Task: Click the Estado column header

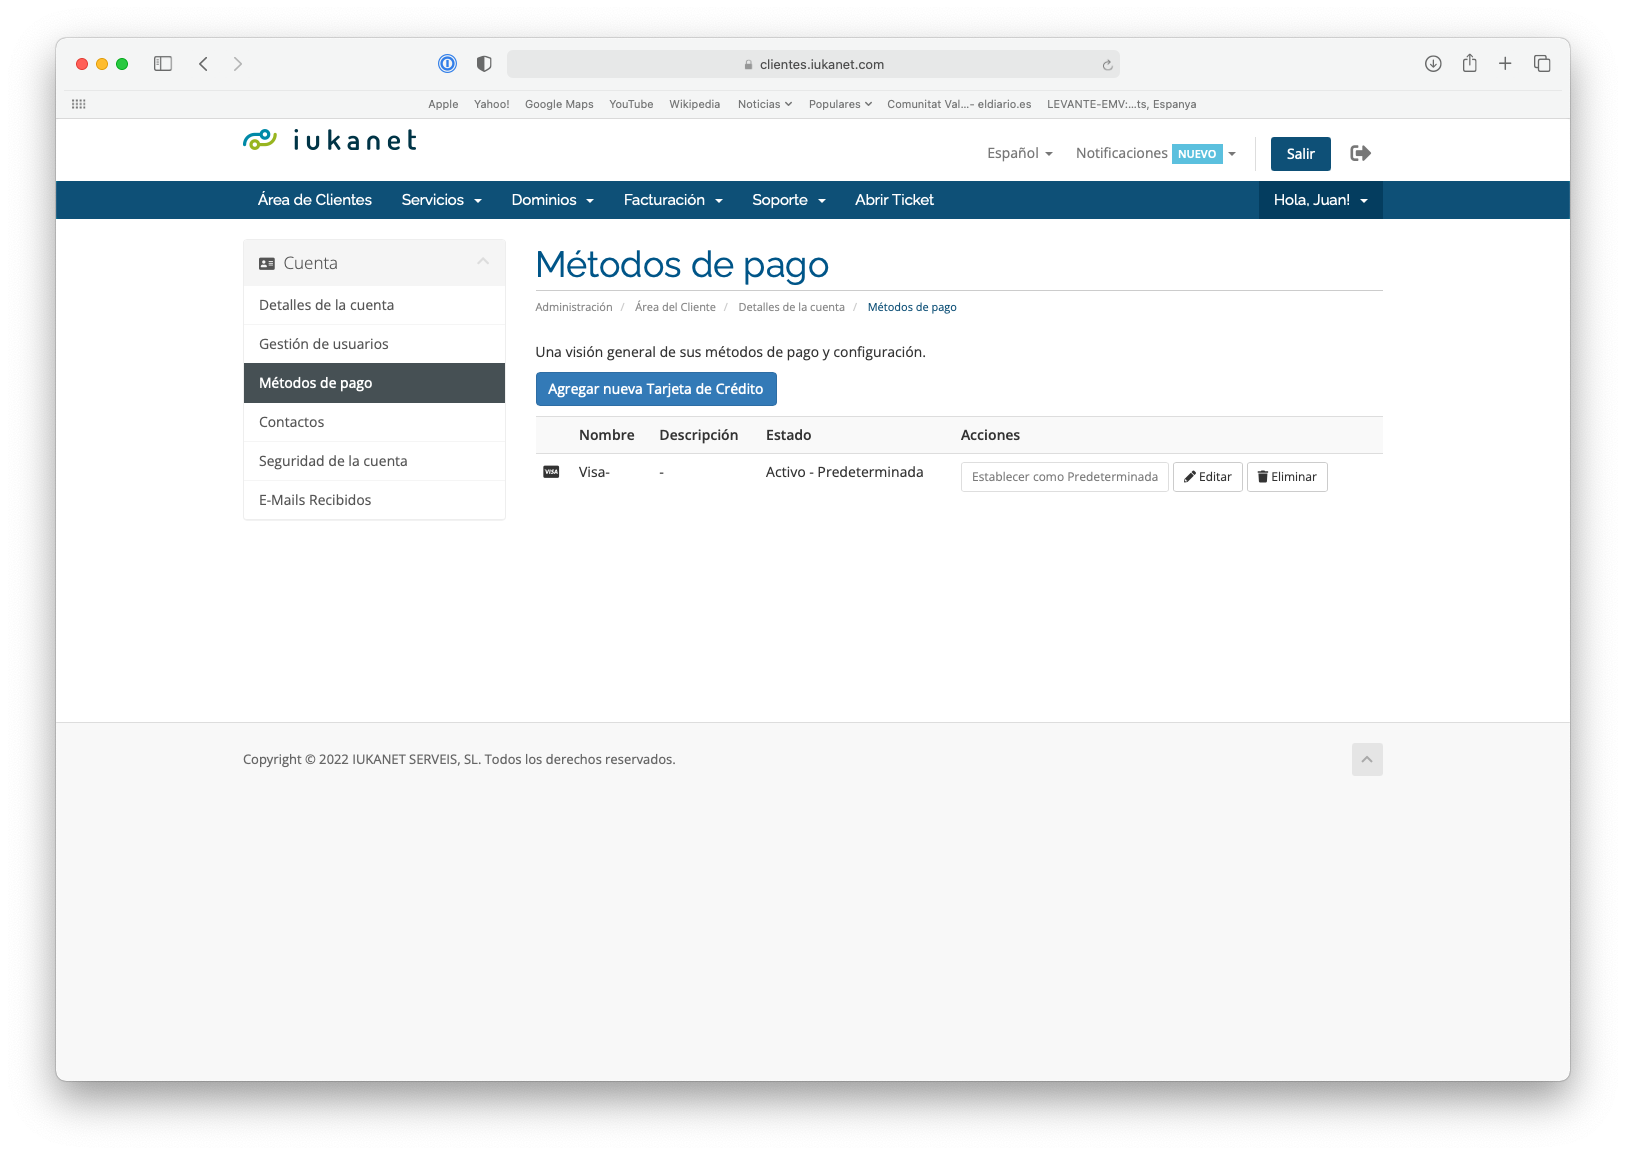Action: point(788,435)
